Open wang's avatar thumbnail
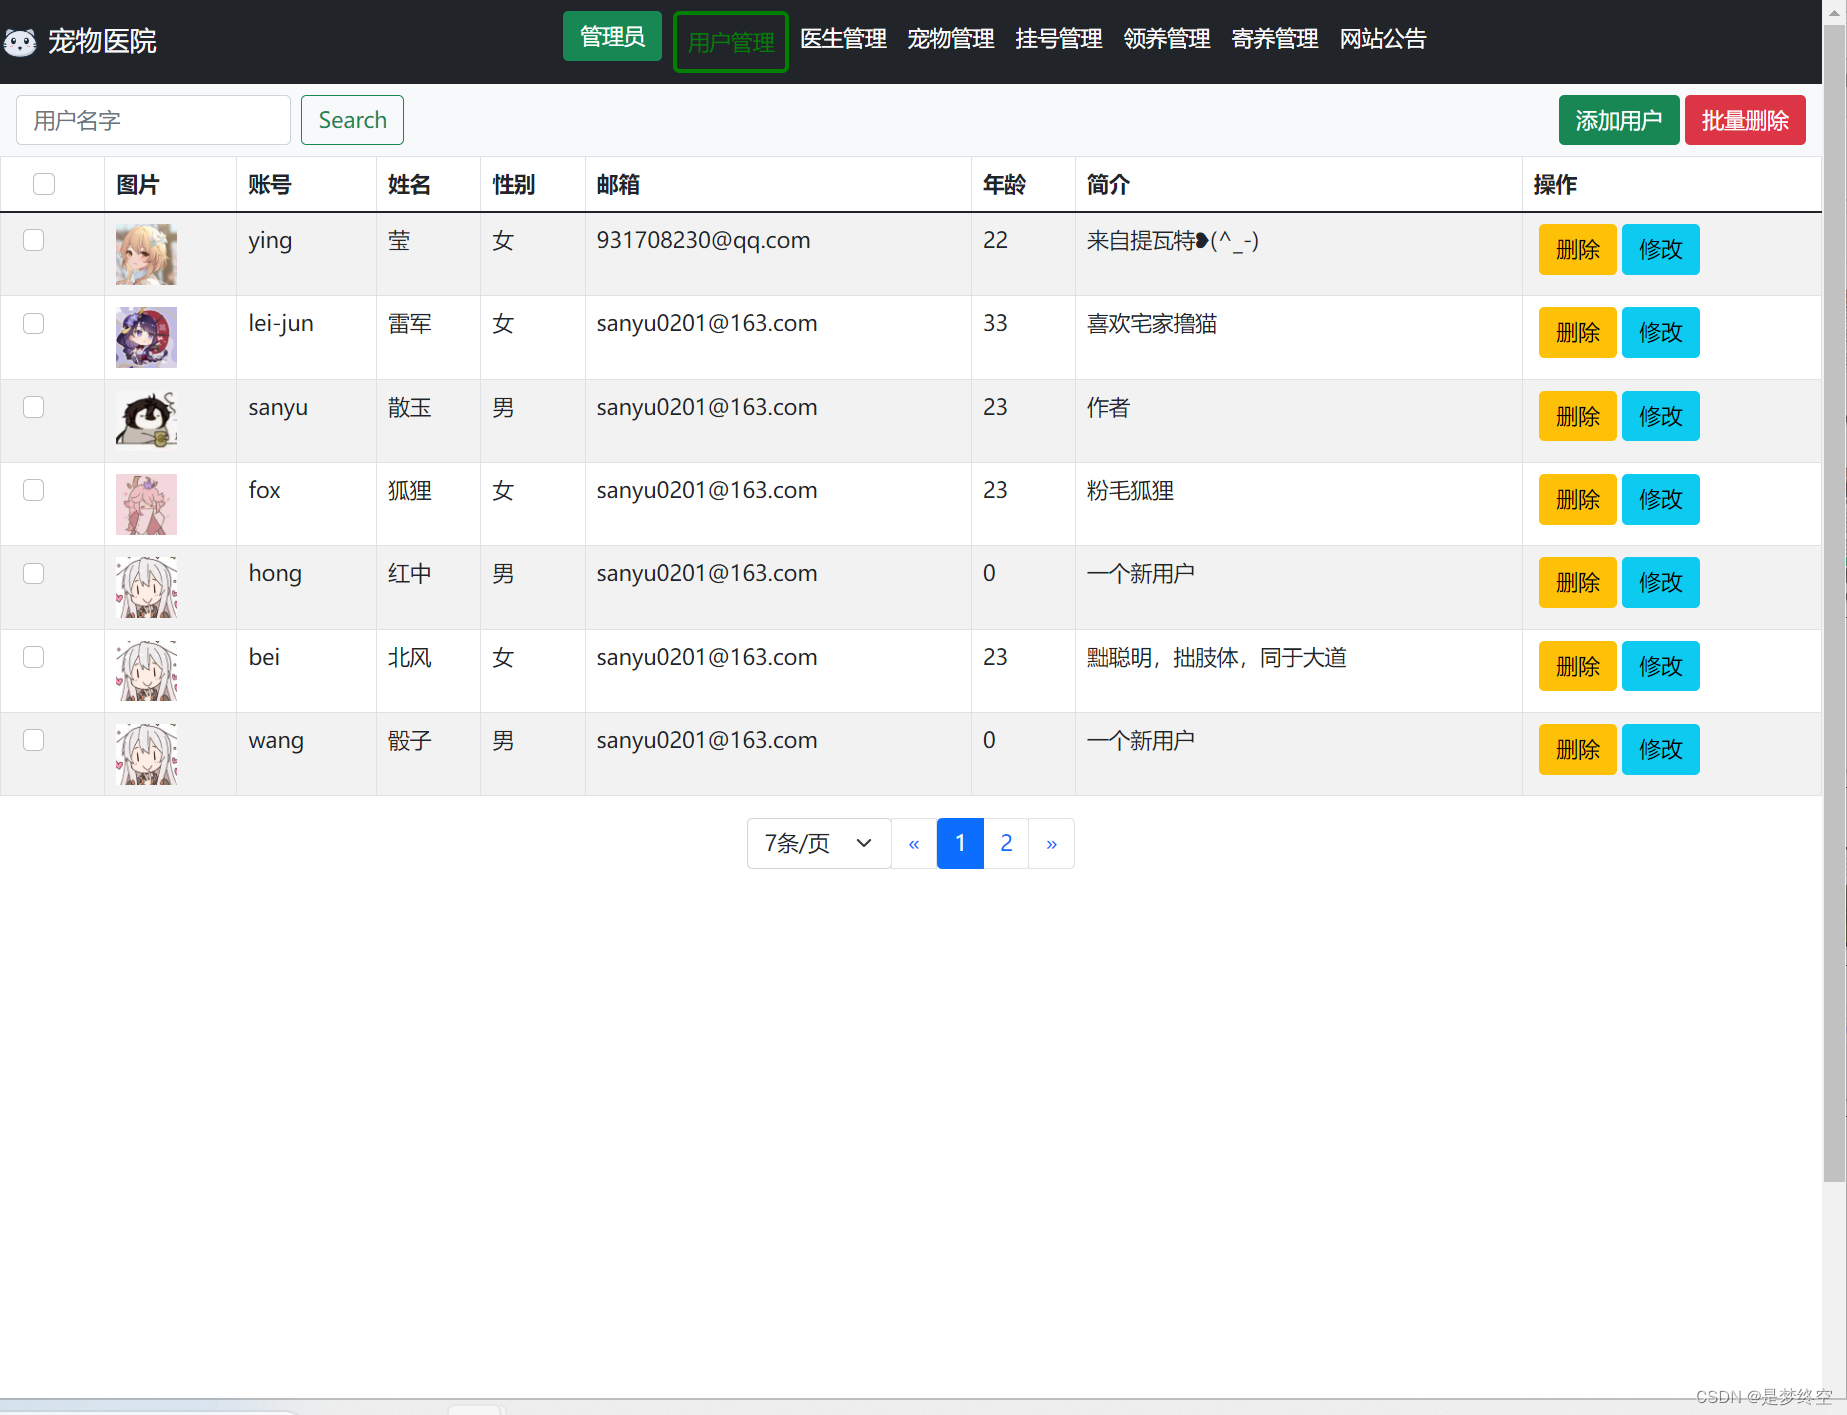Screen dimensions: 1847x1415 pyautogui.click(x=146, y=754)
